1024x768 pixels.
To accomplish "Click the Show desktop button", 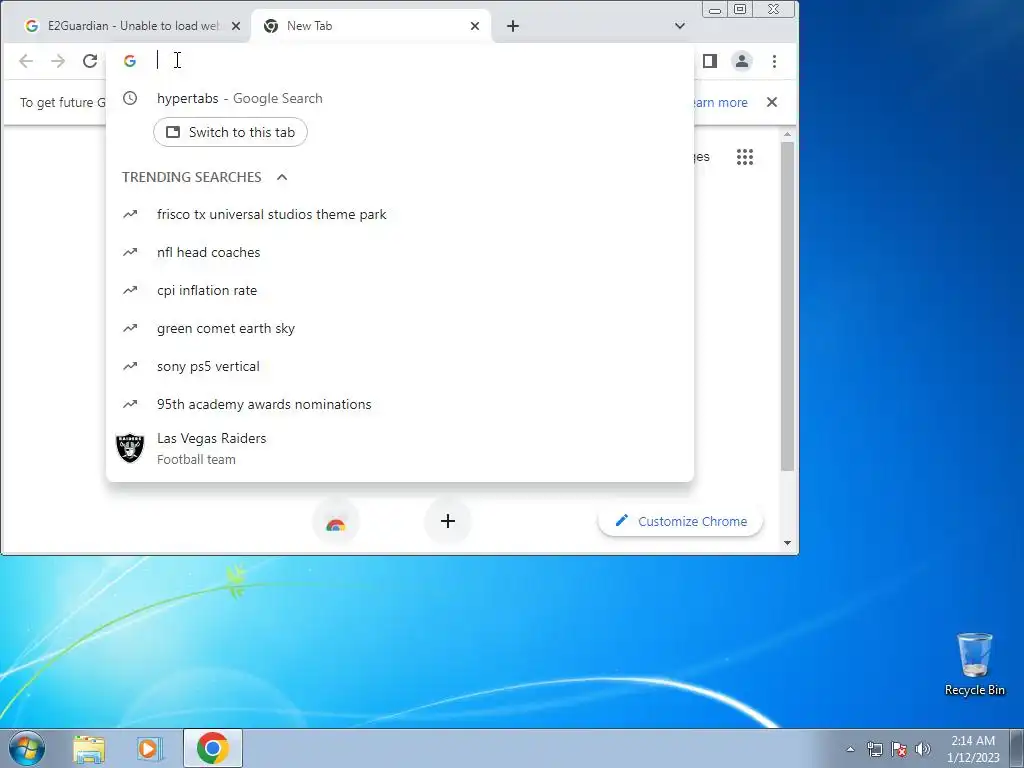I will tap(1017, 748).
